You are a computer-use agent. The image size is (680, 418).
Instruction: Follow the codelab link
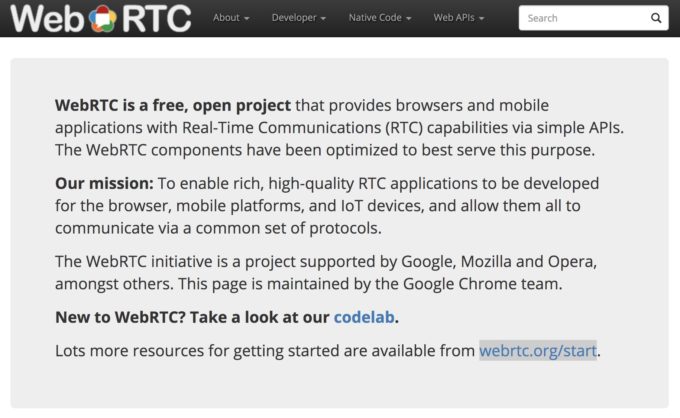(x=364, y=317)
